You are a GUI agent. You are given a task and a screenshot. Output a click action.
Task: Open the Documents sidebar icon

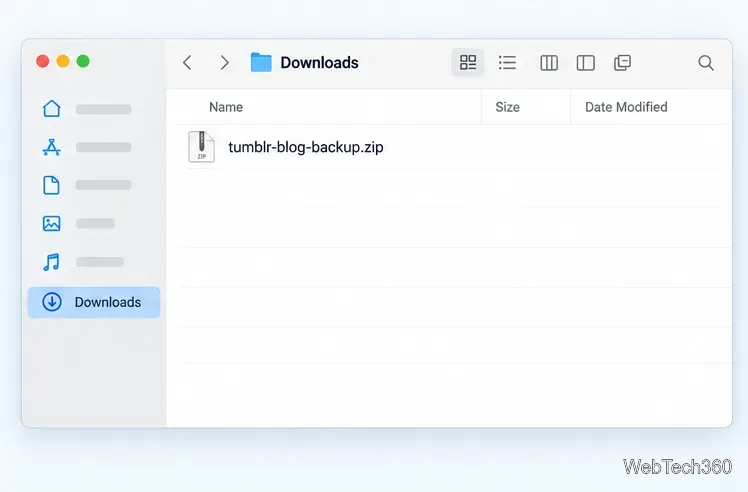(x=52, y=185)
